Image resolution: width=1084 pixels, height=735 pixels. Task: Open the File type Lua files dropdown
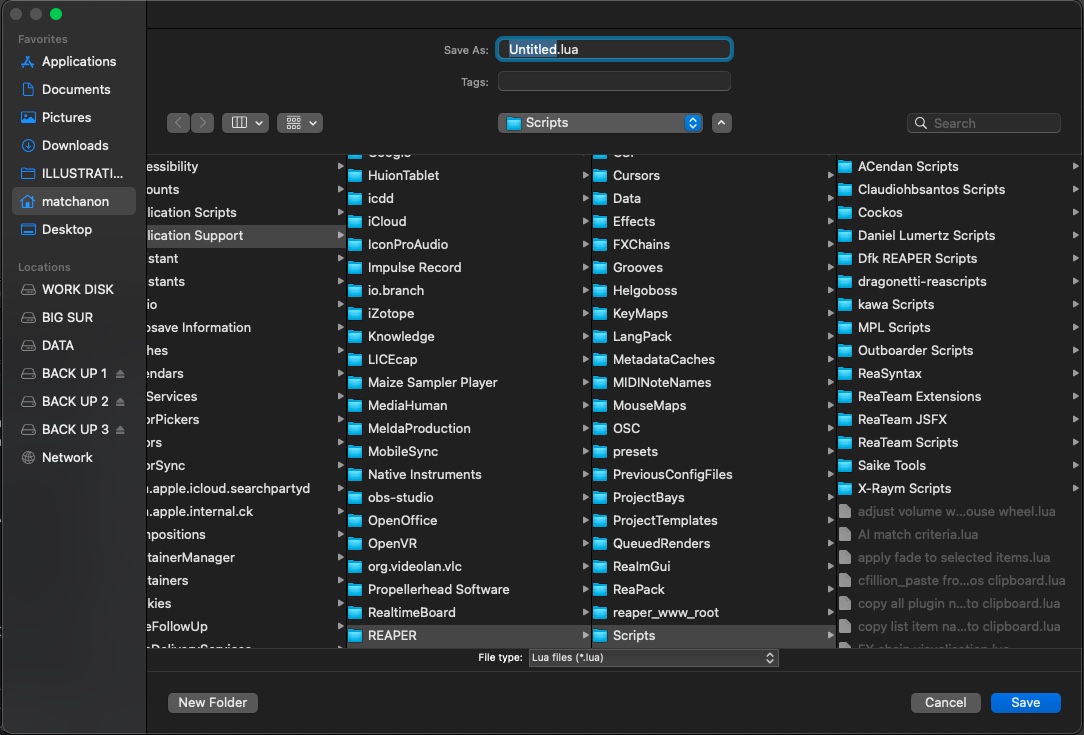click(x=653, y=658)
